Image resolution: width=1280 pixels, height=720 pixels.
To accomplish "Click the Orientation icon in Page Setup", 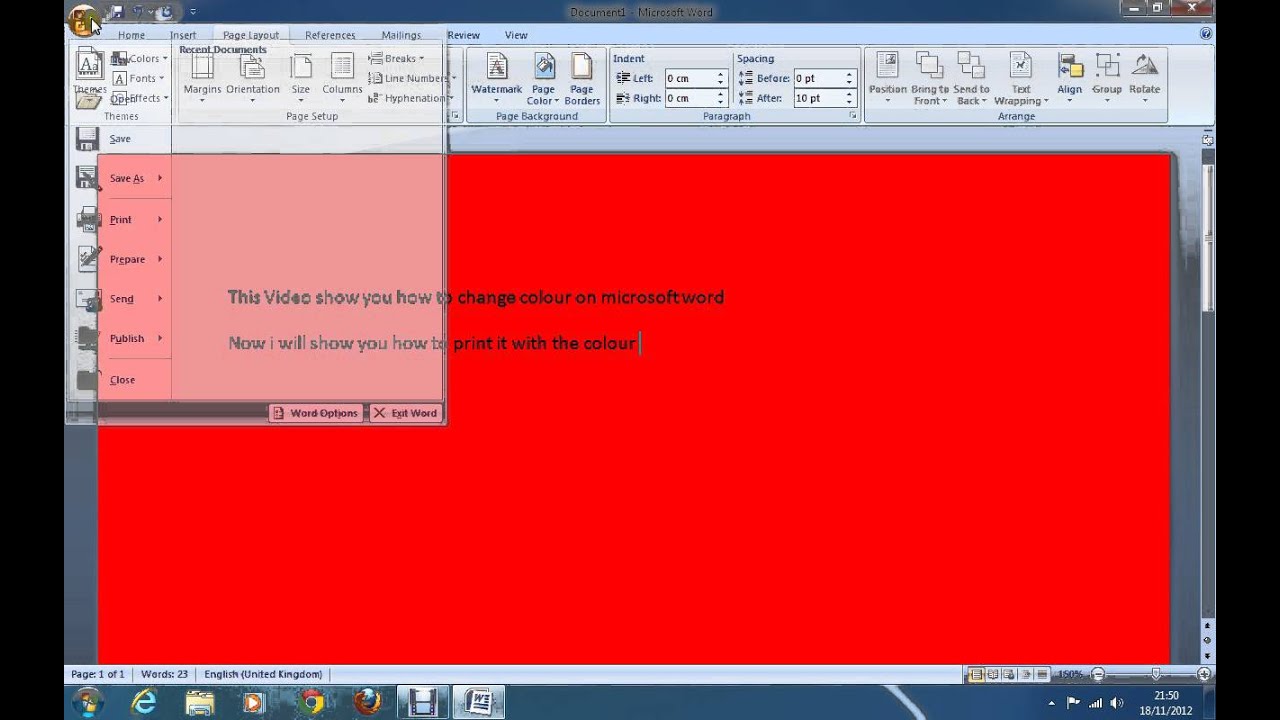I will (252, 66).
